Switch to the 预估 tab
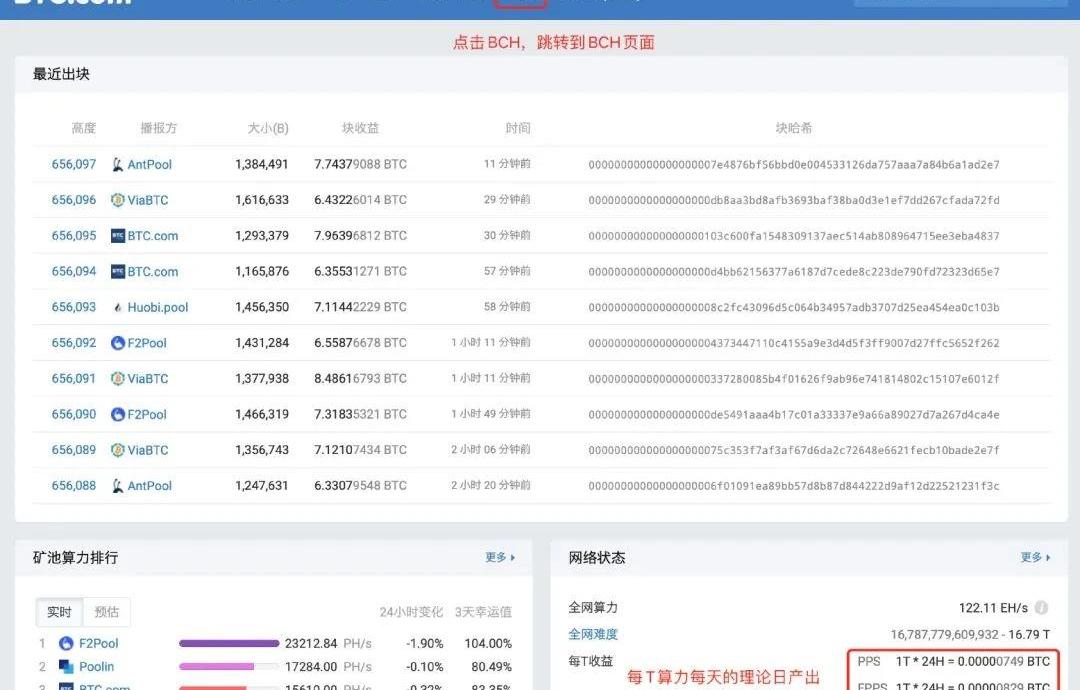Image resolution: width=1080 pixels, height=690 pixels. coord(107,612)
